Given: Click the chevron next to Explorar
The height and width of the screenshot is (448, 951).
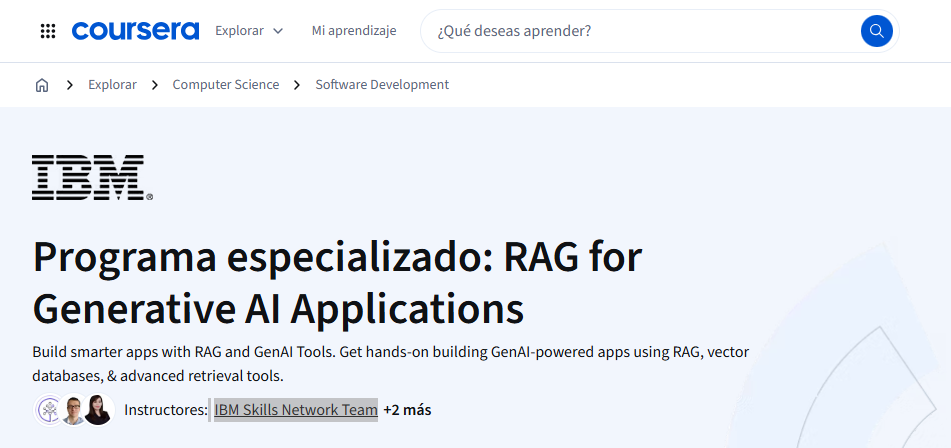Looking at the screenshot, I should tap(278, 31).
